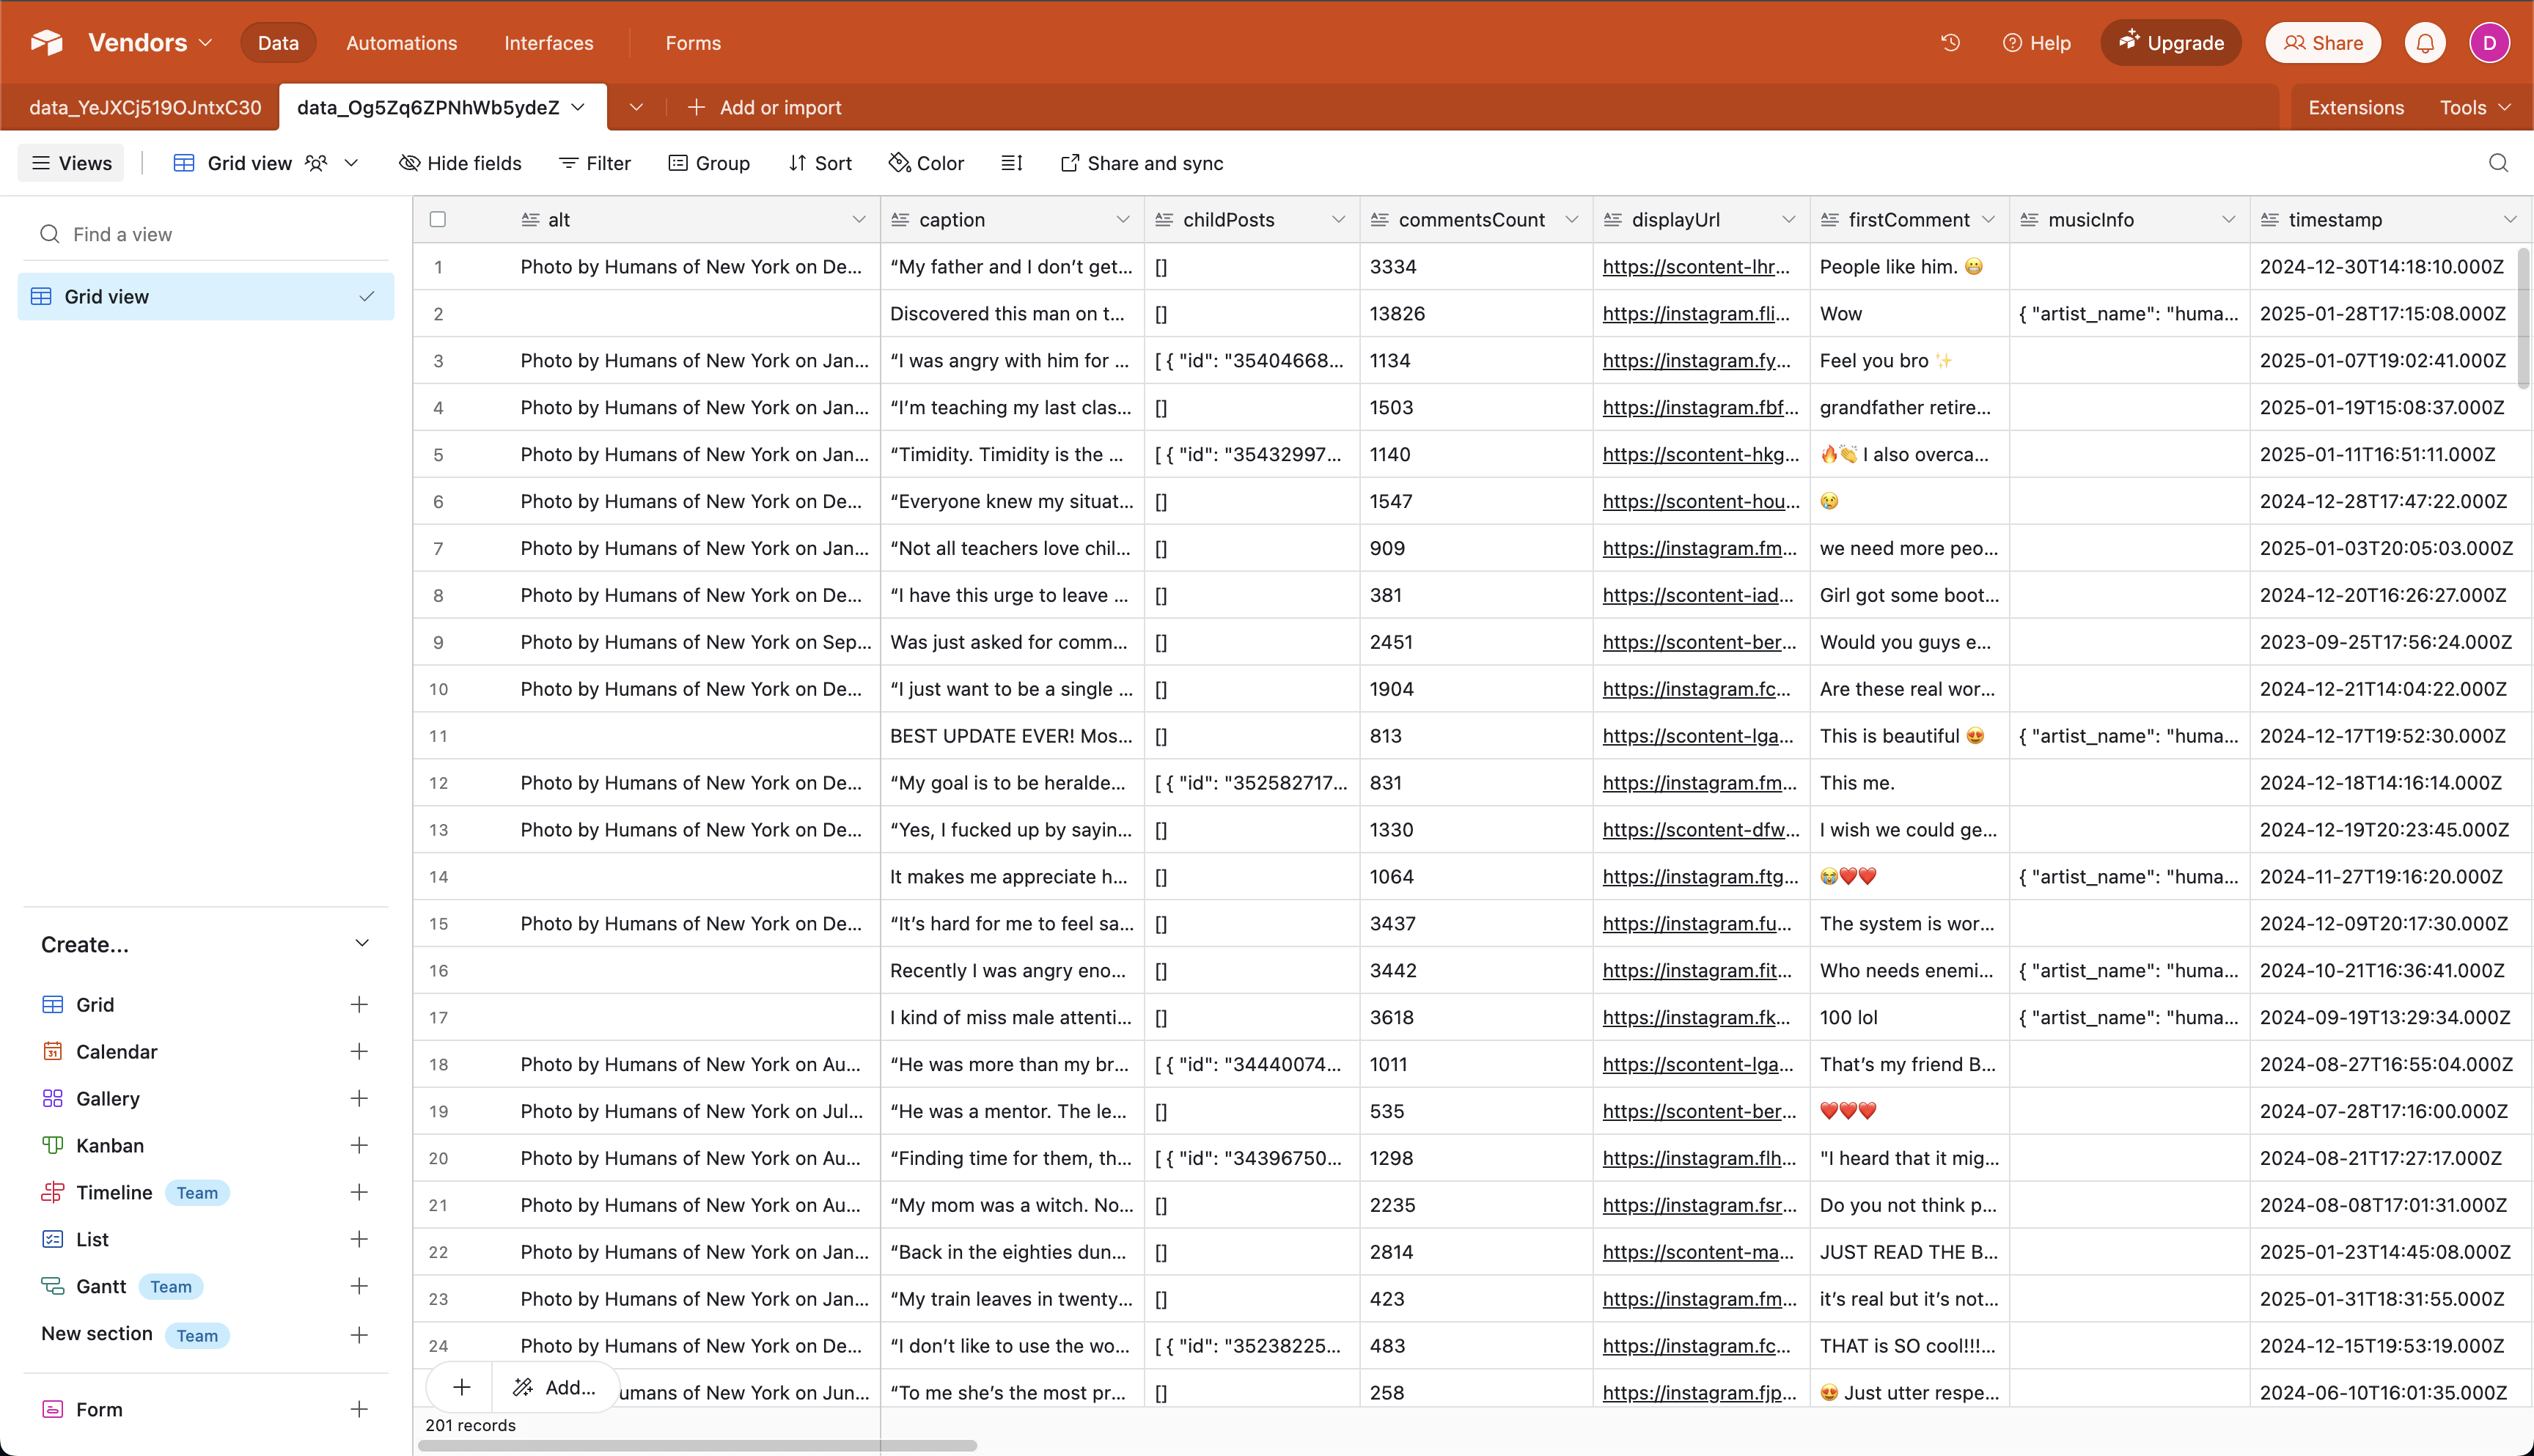2534x1456 pixels.
Task: Add a new Gantt view
Action: click(x=358, y=1286)
